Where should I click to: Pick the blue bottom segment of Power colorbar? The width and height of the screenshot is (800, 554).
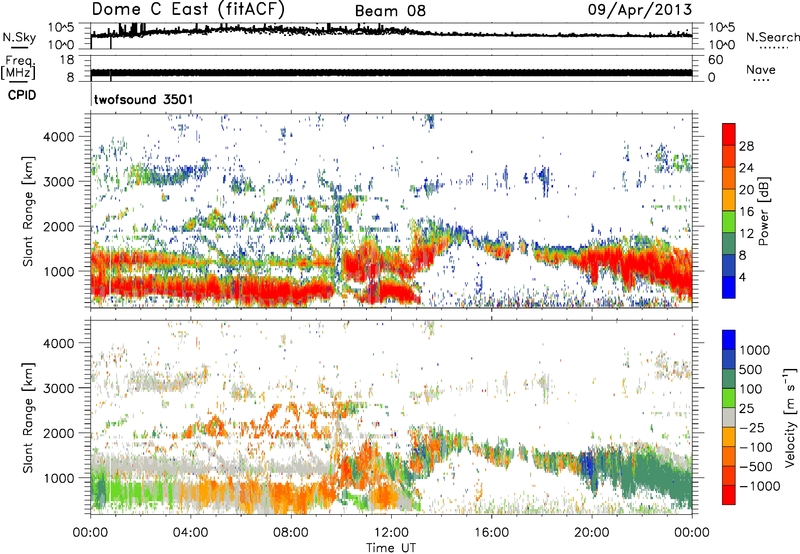729,288
